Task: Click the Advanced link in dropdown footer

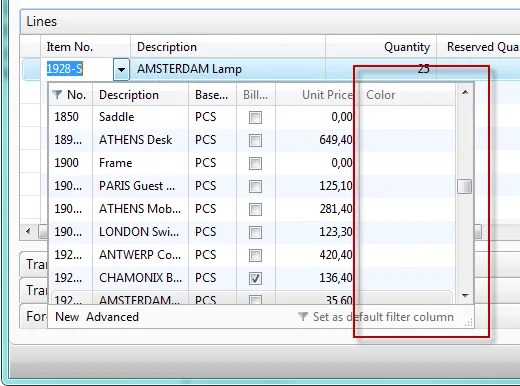Action: (112, 317)
